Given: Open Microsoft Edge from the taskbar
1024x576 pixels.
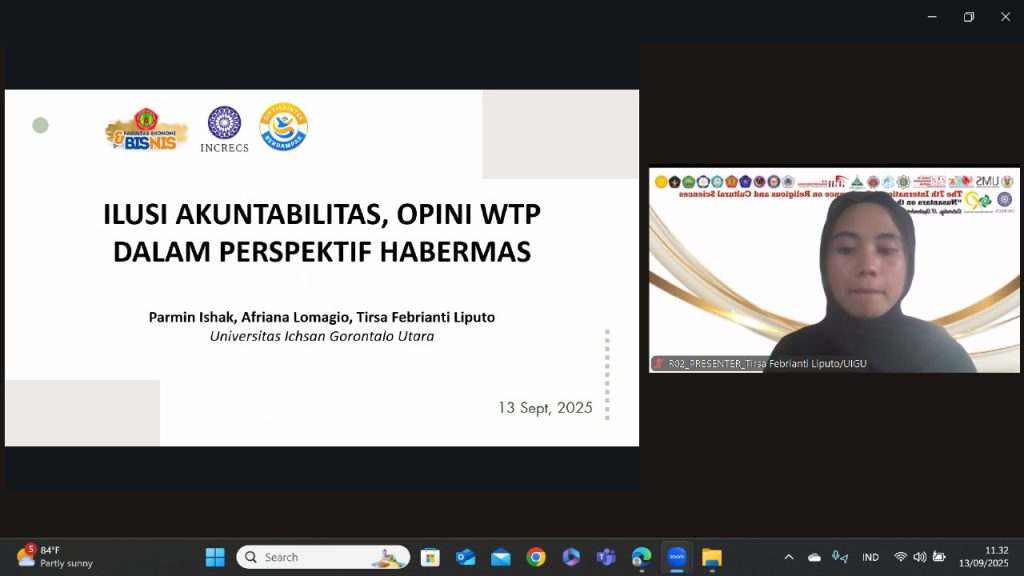Looking at the screenshot, I should point(641,557).
